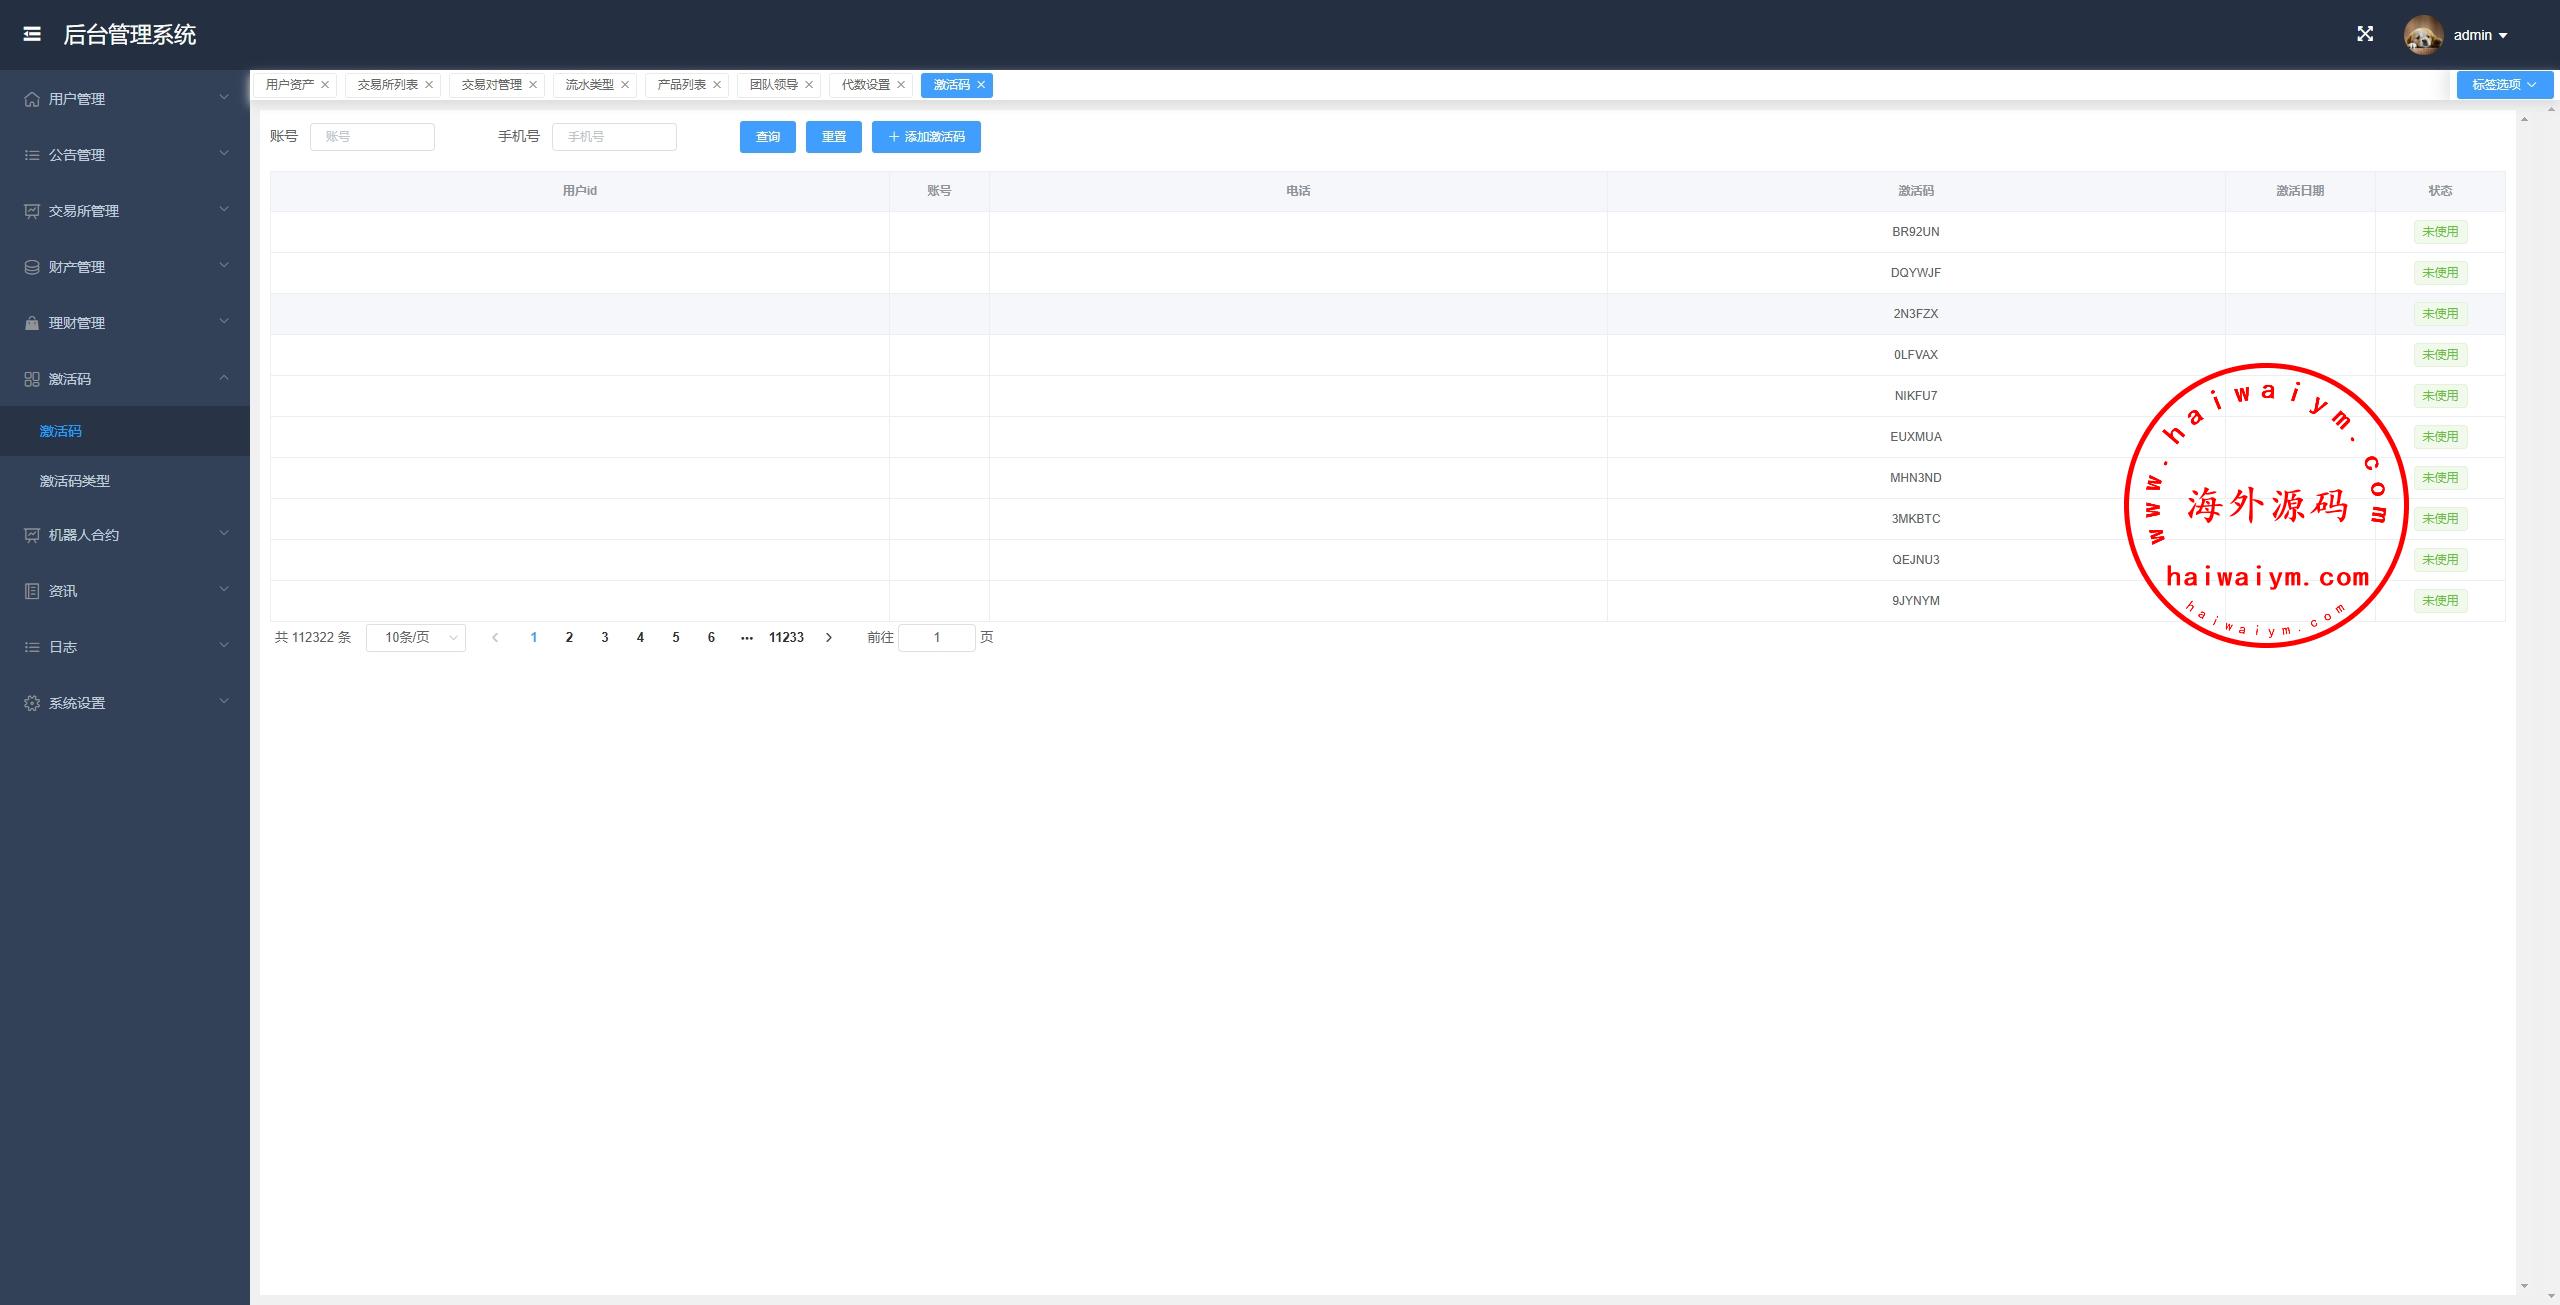The image size is (2560, 1305).
Task: Open the 10条/页 page size dropdown
Action: [416, 638]
